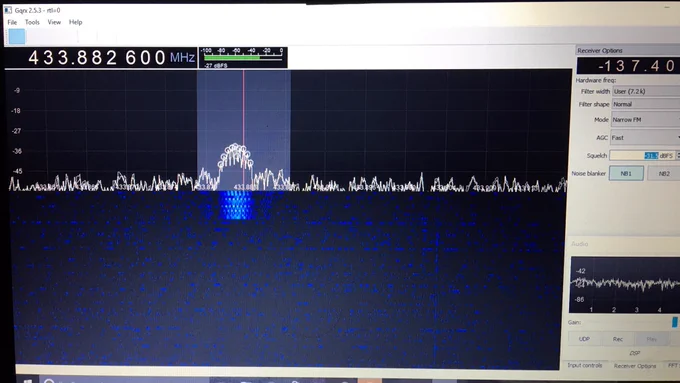Open the Tools menu

[x=32, y=22]
